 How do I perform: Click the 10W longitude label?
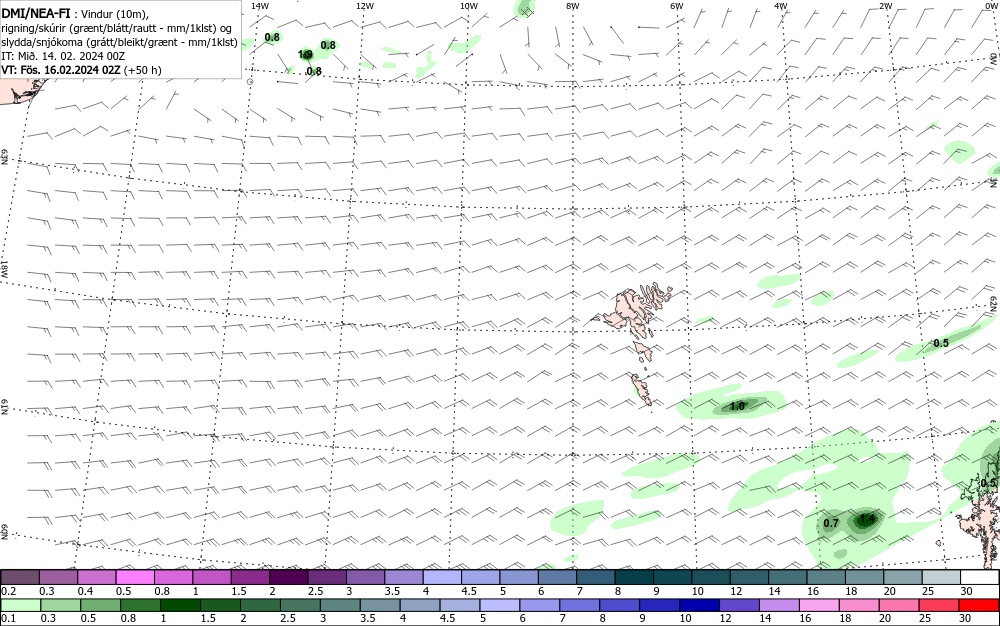click(469, 6)
